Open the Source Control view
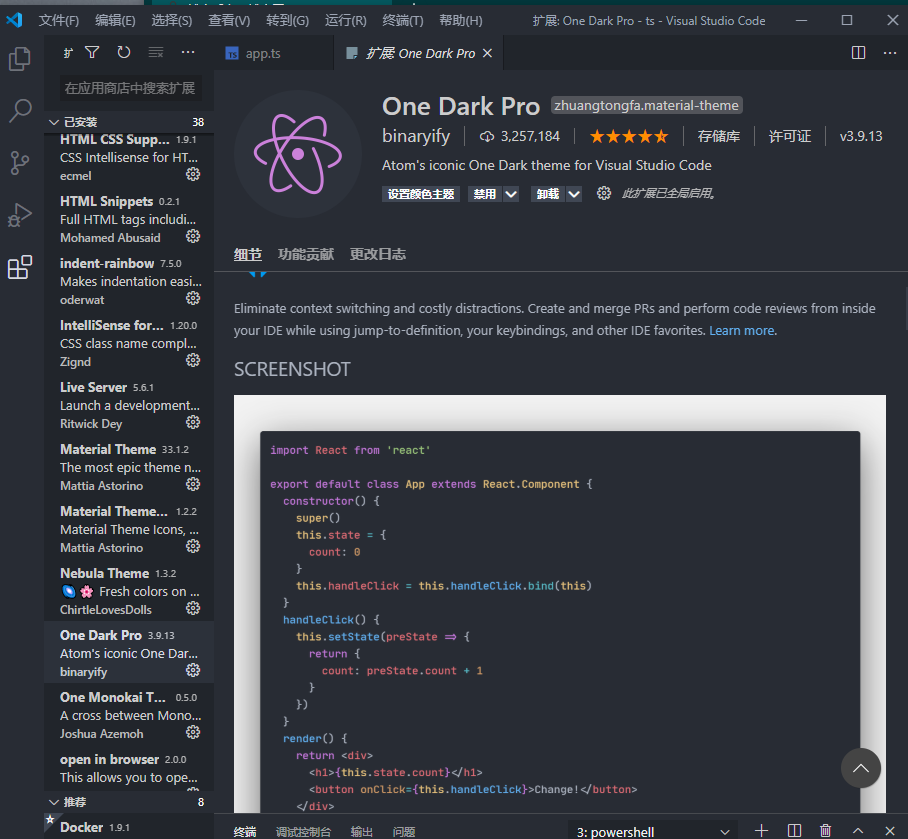This screenshot has height=839, width=908. [x=20, y=163]
